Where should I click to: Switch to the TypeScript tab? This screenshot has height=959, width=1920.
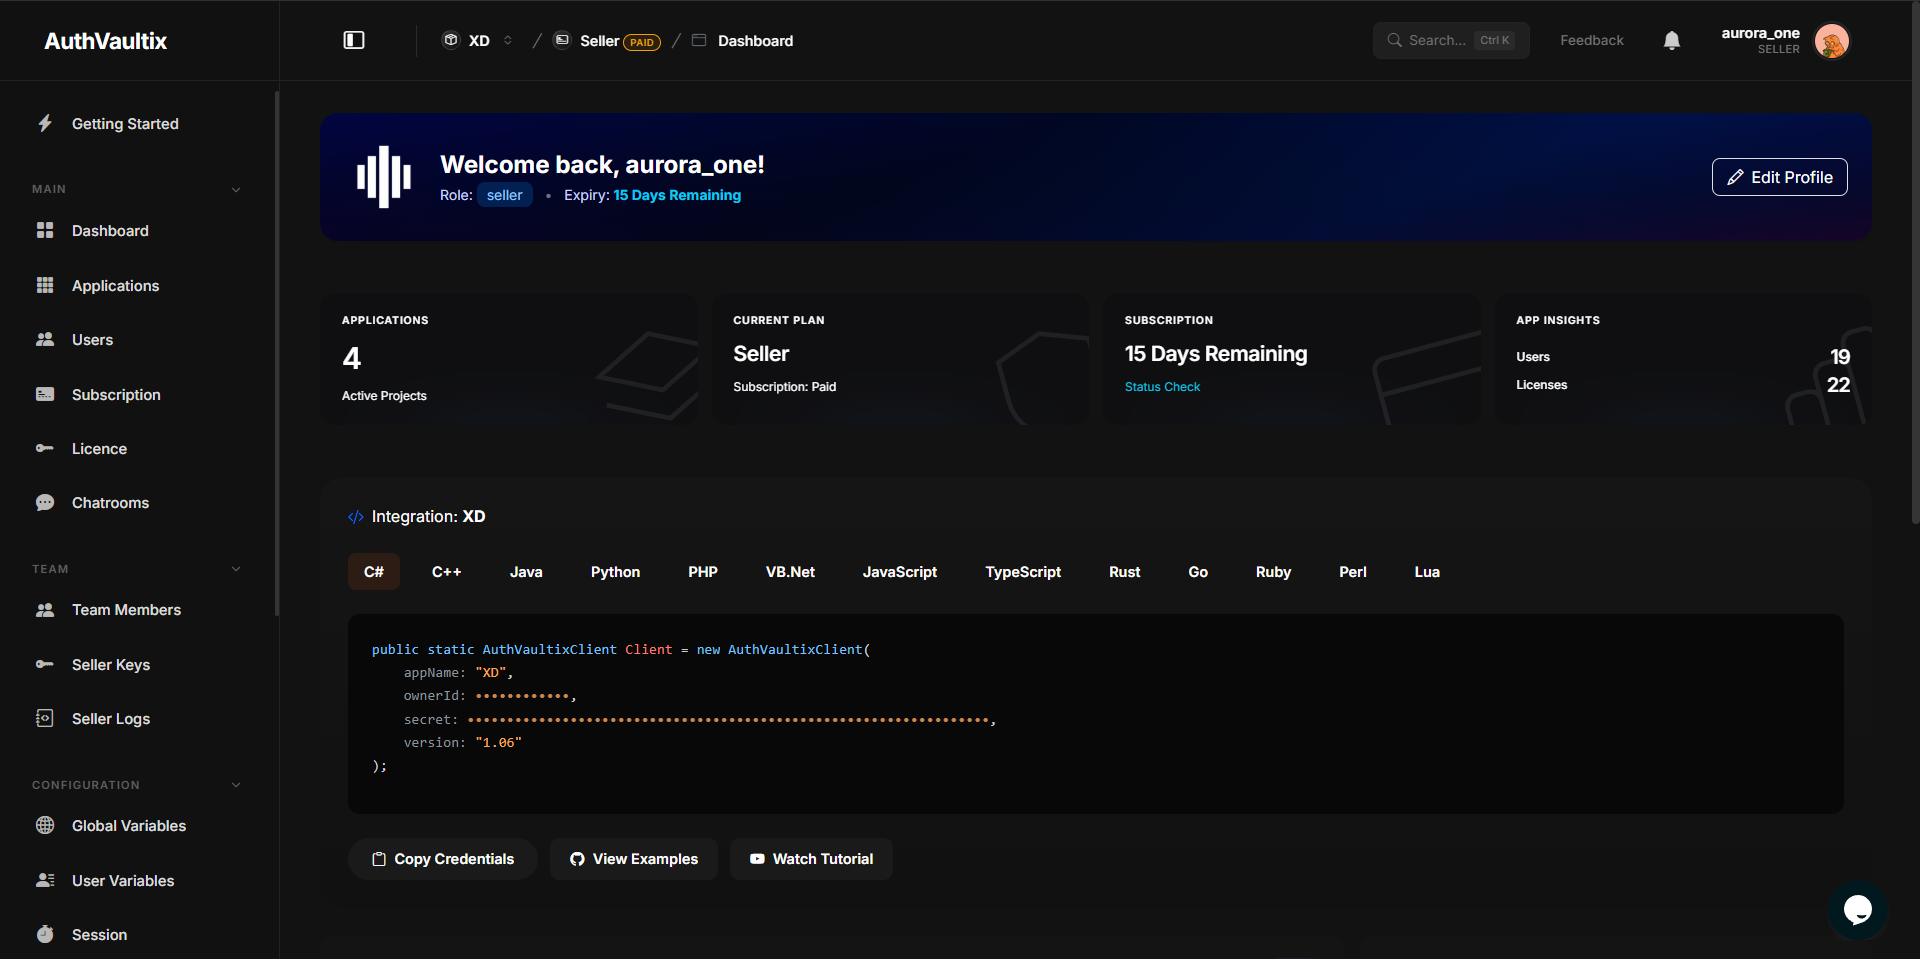pos(1023,572)
